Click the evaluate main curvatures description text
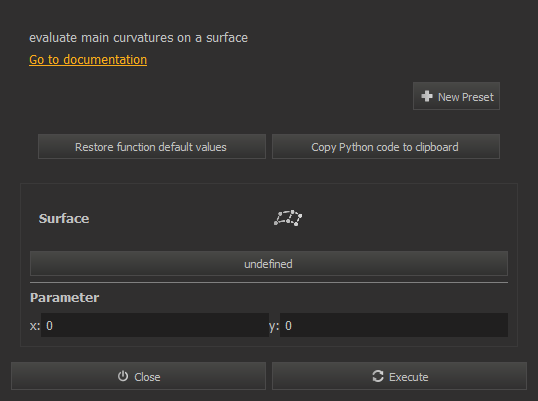The height and width of the screenshot is (401, 538). coord(138,38)
